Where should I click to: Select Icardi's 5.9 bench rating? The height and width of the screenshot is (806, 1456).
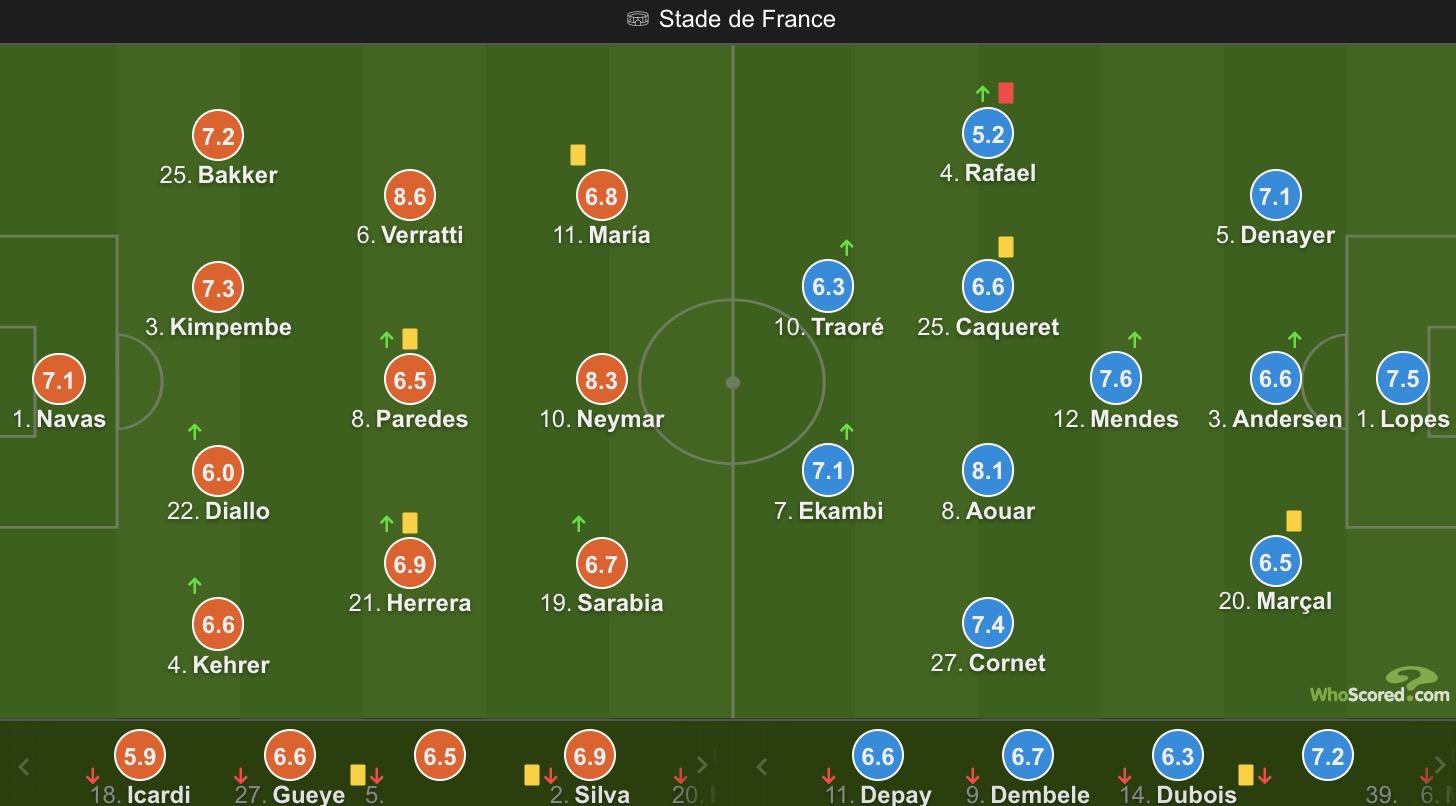pyautogui.click(x=140, y=757)
